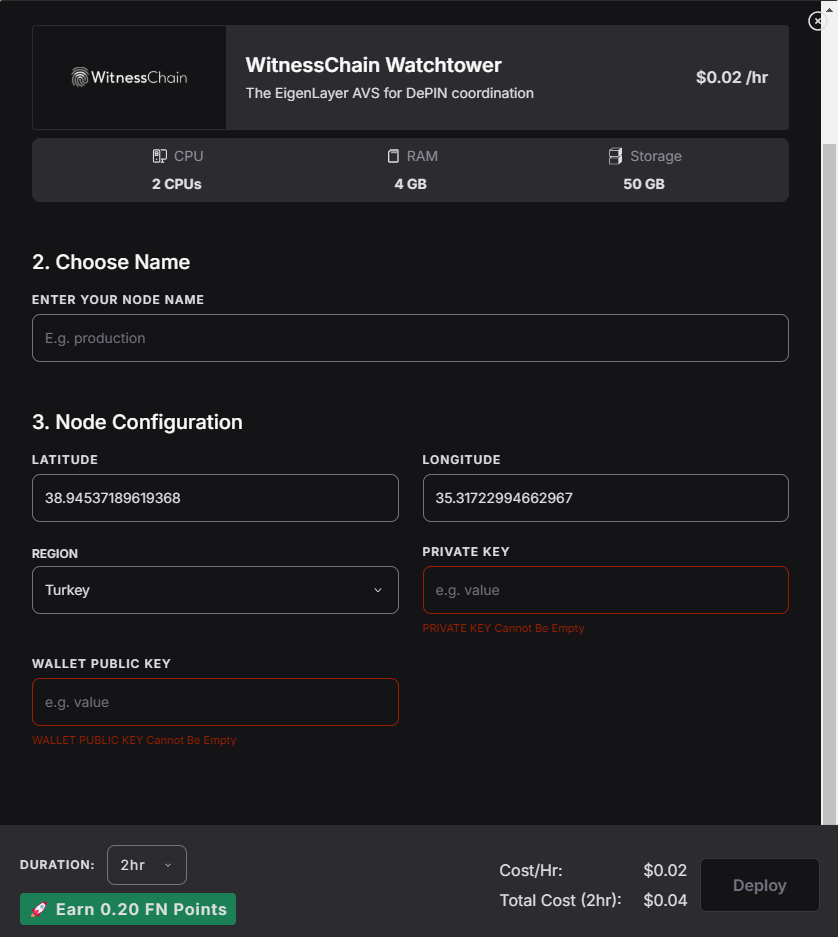This screenshot has width=838, height=937.
Task: Click 'The EigenLayer AVS for DePIN coordination' subtitle
Action: pos(390,93)
